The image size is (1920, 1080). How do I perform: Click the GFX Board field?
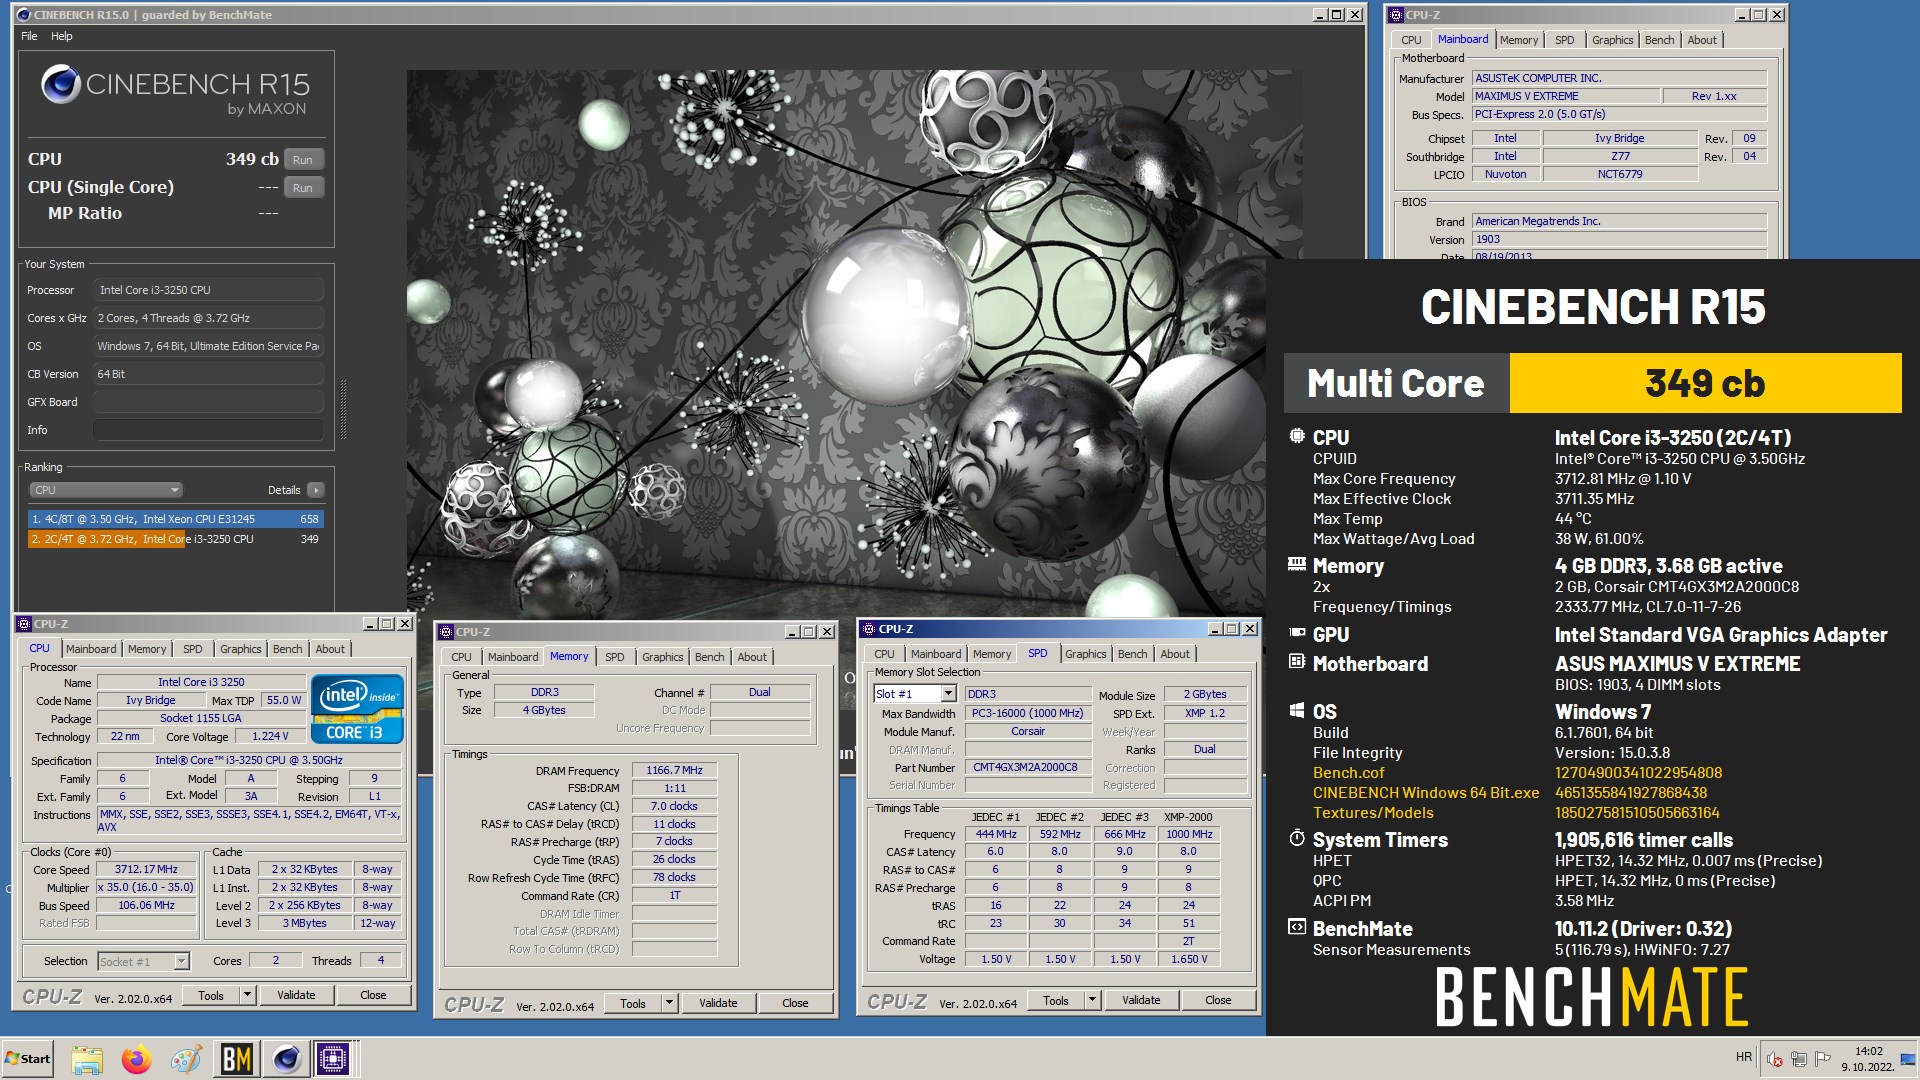tap(208, 402)
